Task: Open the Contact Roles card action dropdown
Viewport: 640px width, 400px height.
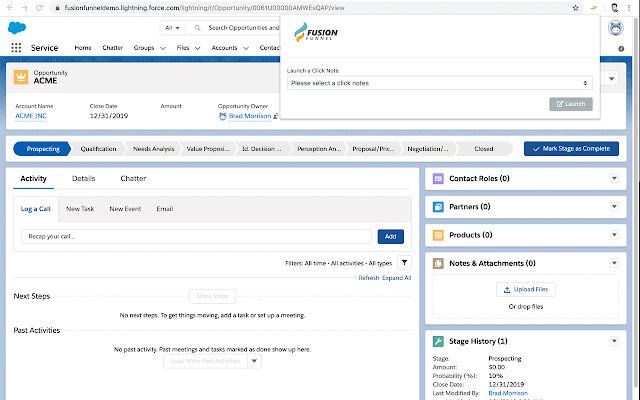Action: (x=614, y=178)
